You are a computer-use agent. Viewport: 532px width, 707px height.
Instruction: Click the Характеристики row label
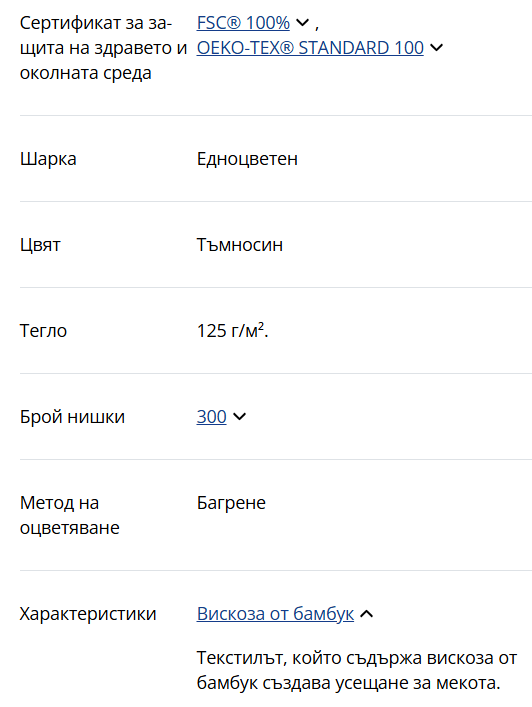coord(88,614)
